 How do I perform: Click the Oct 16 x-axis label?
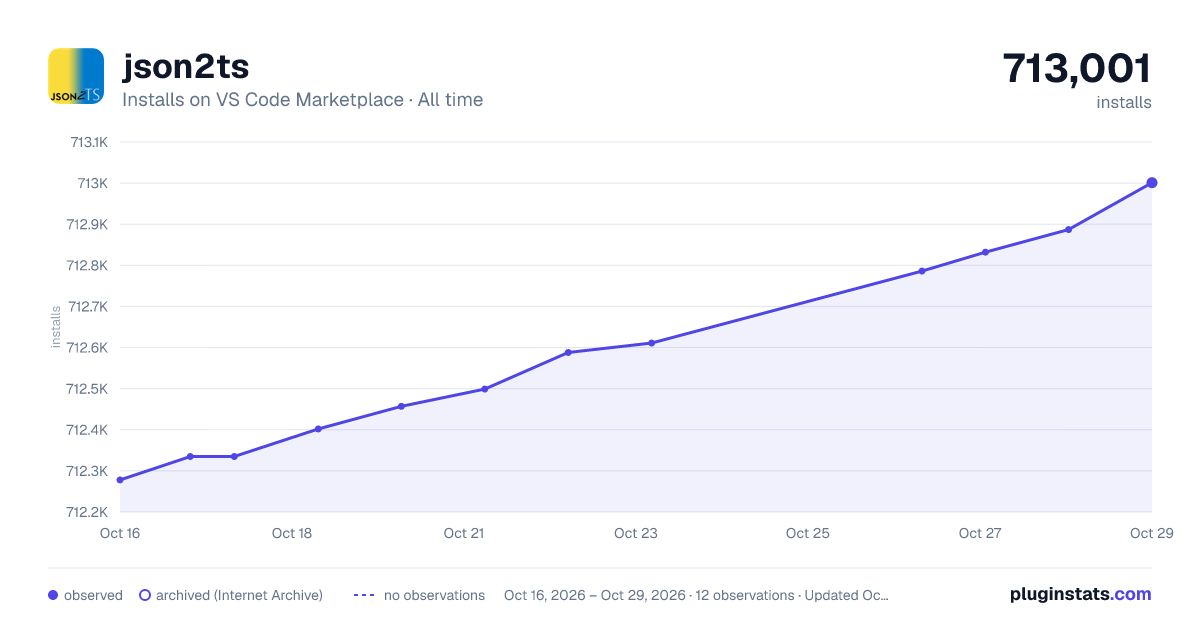pos(120,533)
